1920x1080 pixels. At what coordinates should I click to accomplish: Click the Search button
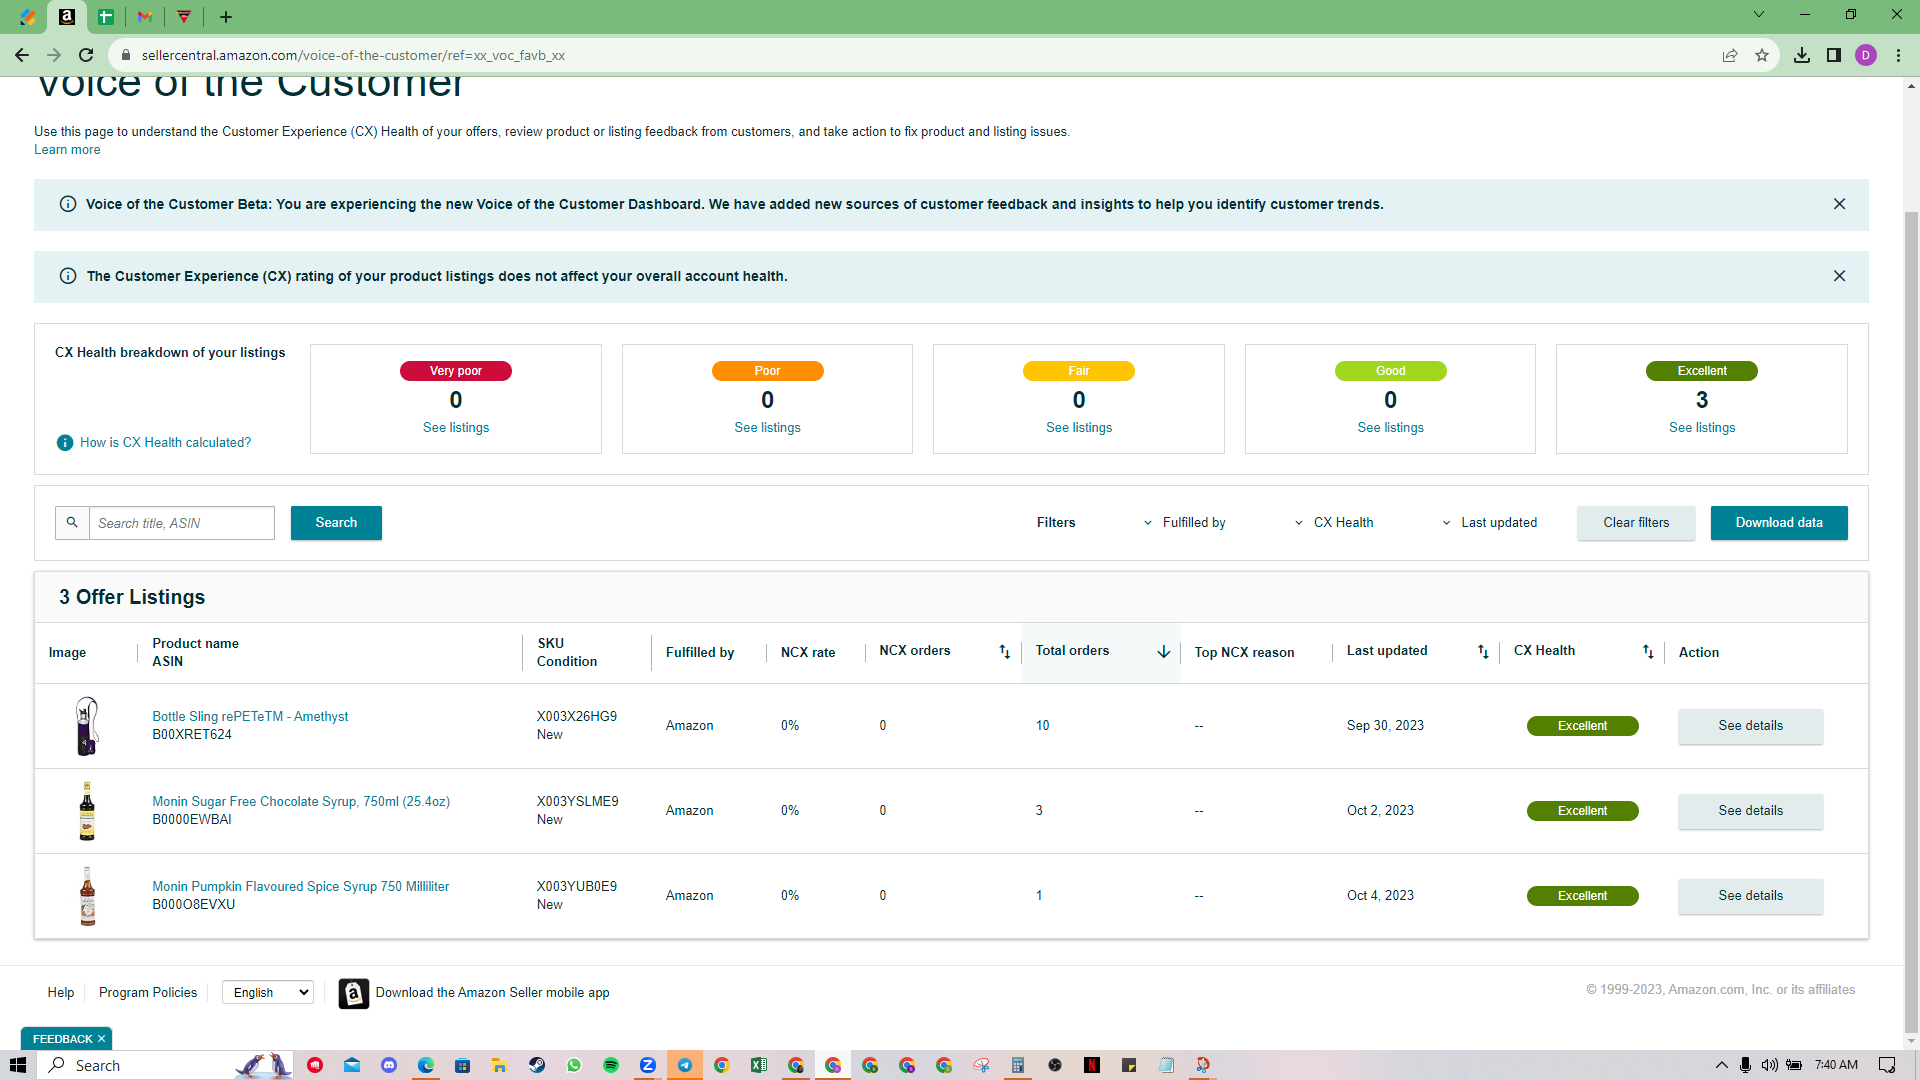(336, 523)
